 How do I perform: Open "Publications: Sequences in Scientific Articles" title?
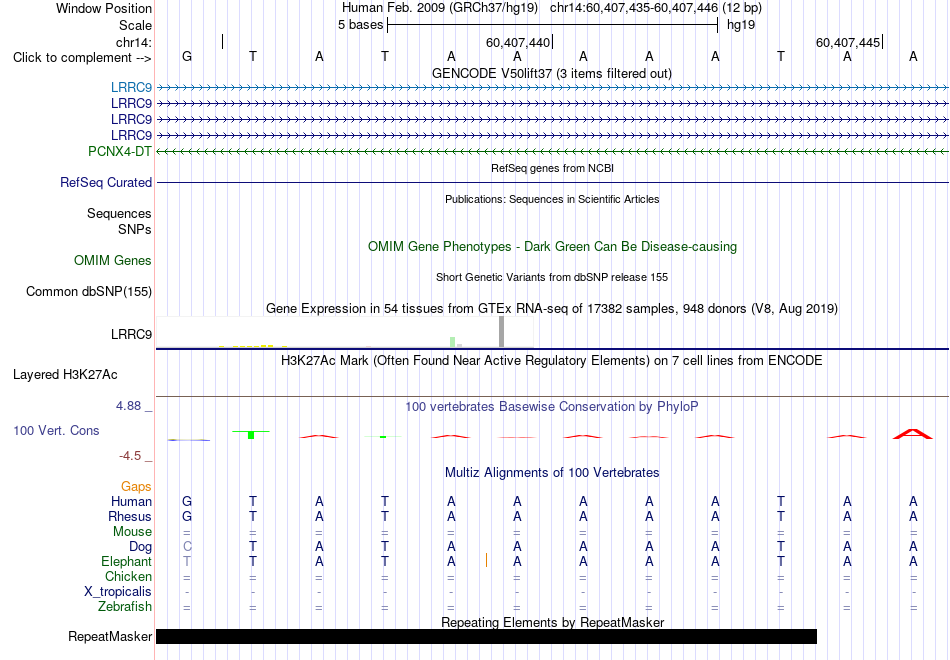tap(552, 199)
